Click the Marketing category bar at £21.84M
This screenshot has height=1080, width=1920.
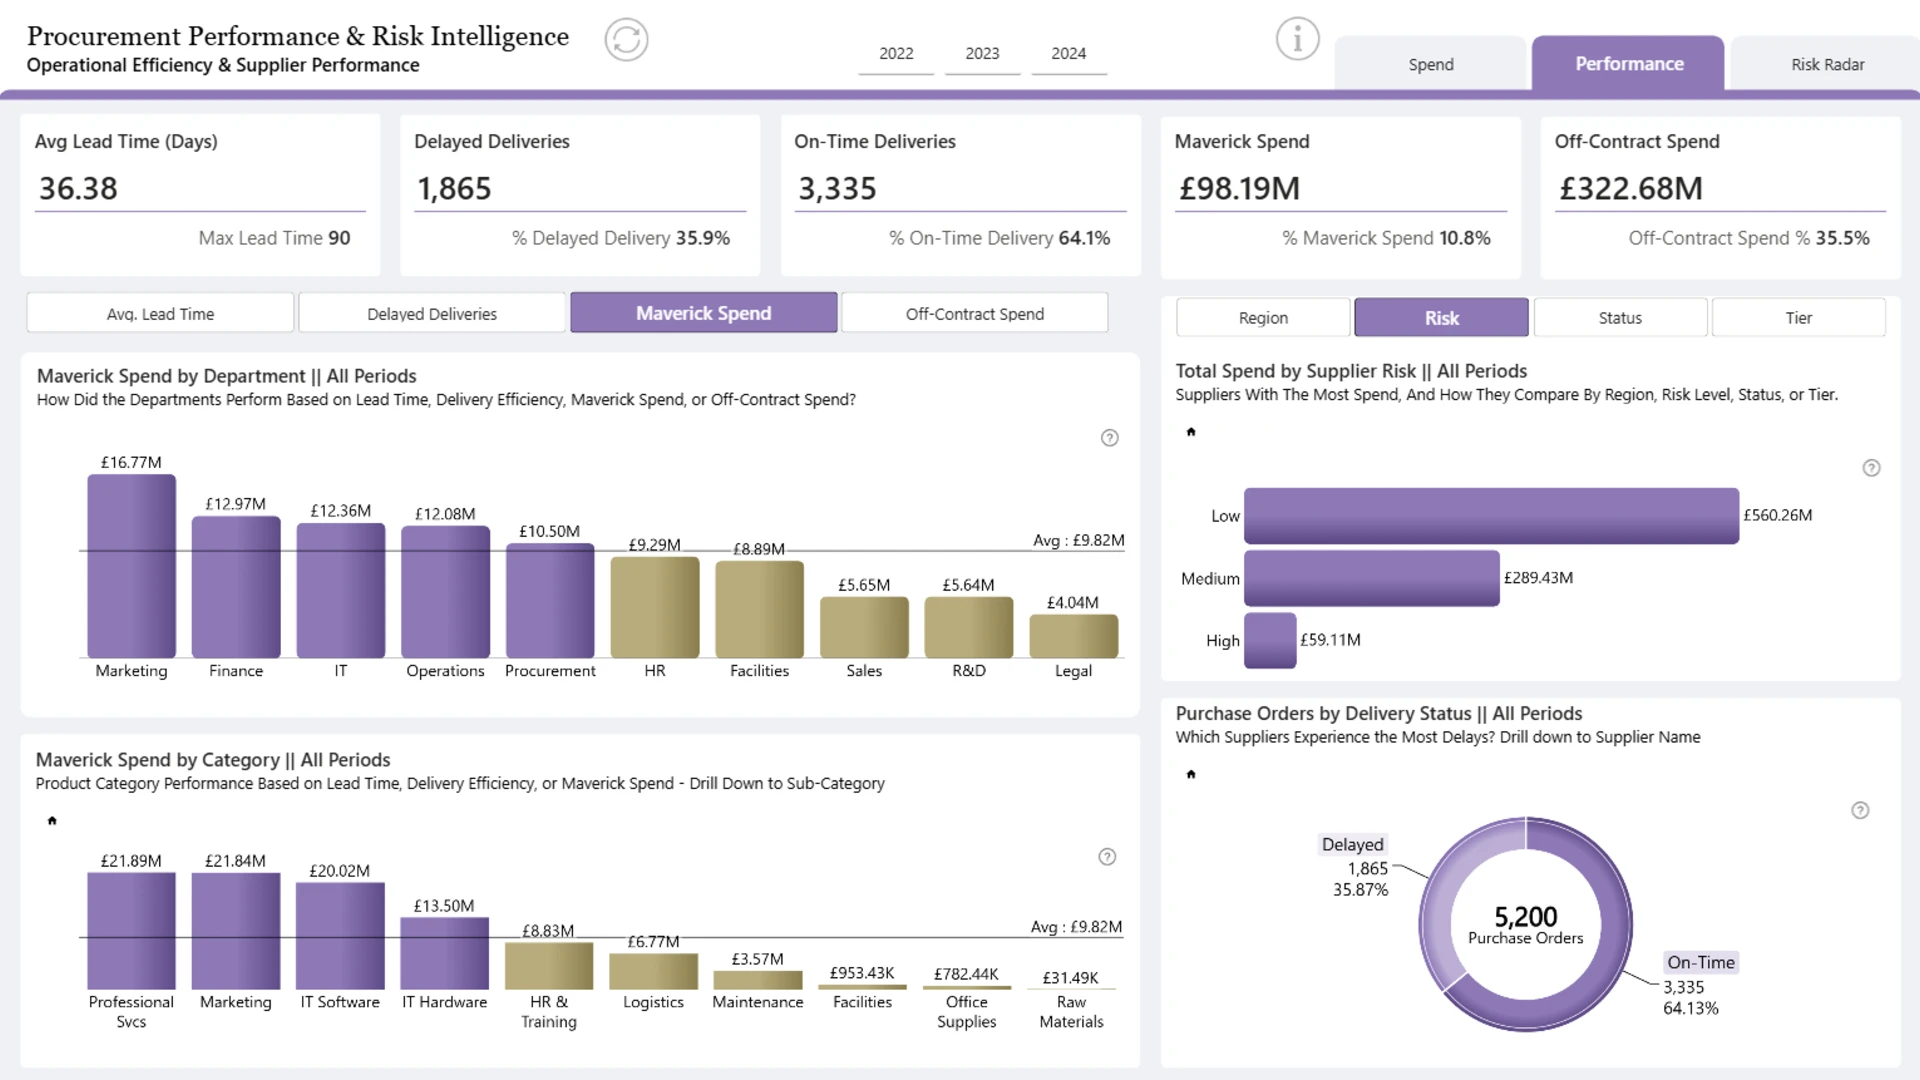pyautogui.click(x=236, y=931)
